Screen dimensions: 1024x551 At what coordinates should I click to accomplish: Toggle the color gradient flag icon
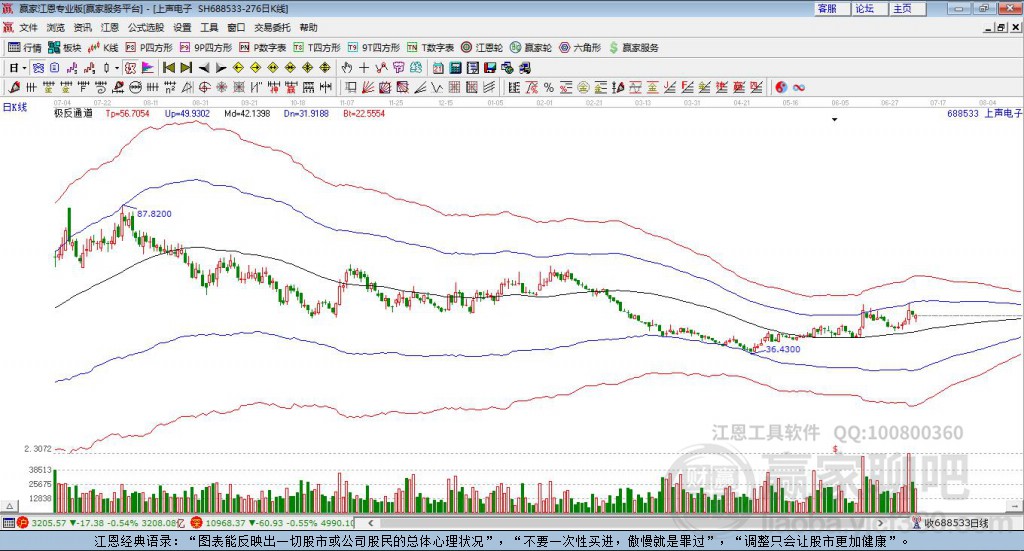pyautogui.click(x=148, y=68)
